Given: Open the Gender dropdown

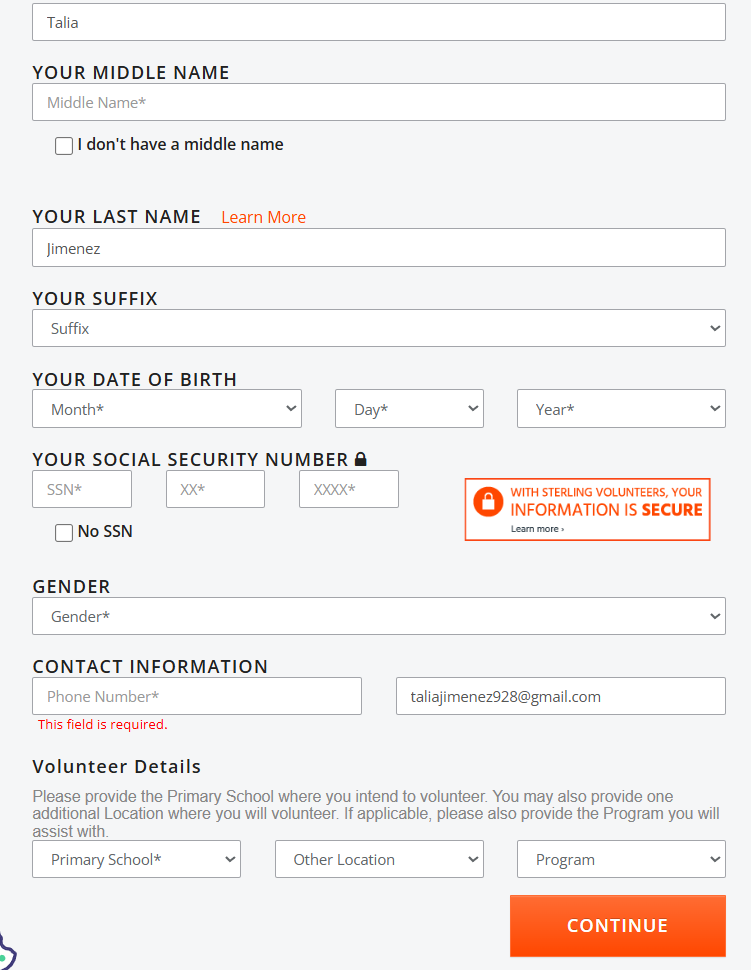Looking at the screenshot, I should tap(379, 616).
